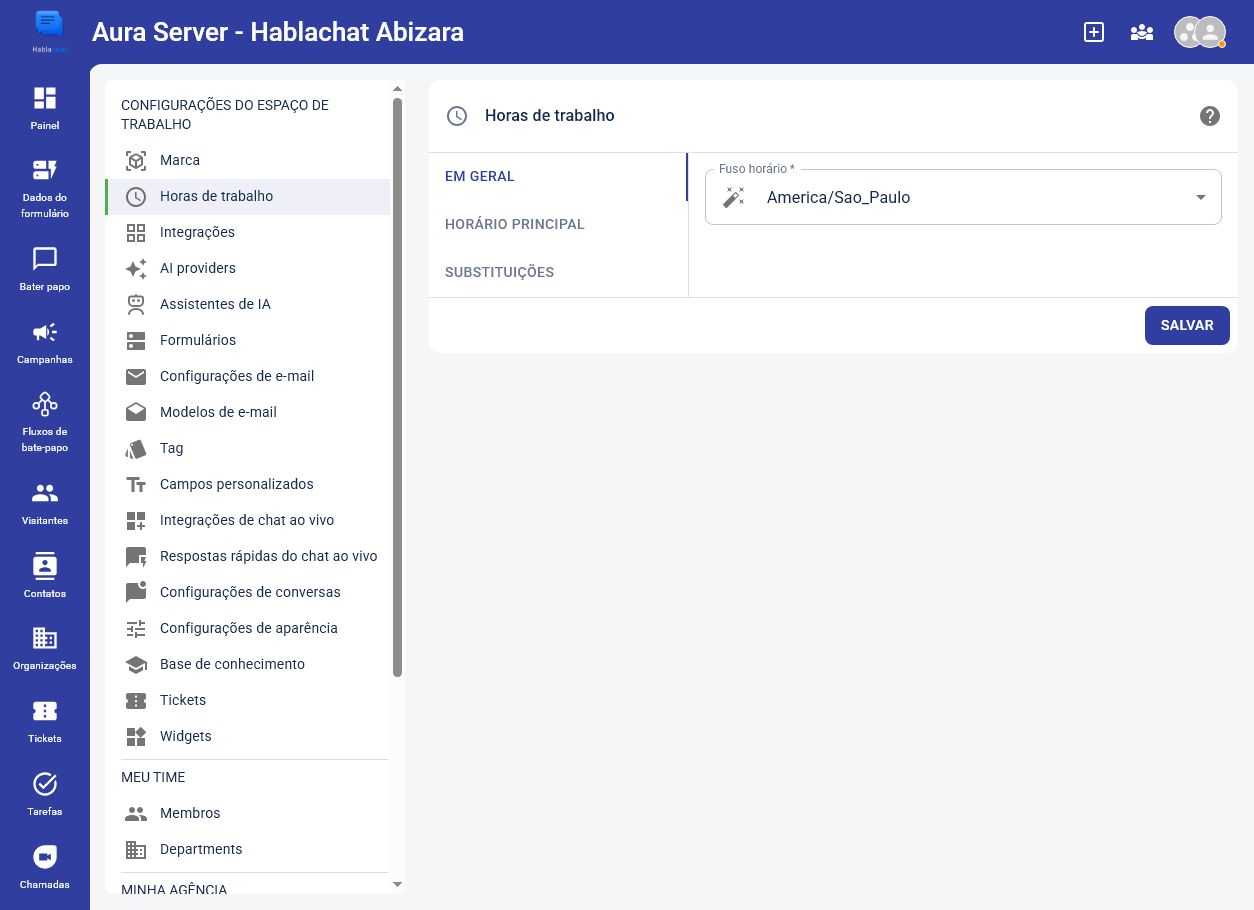This screenshot has width=1254, height=910.
Task: Open Marca settings
Action: click(x=247, y=160)
